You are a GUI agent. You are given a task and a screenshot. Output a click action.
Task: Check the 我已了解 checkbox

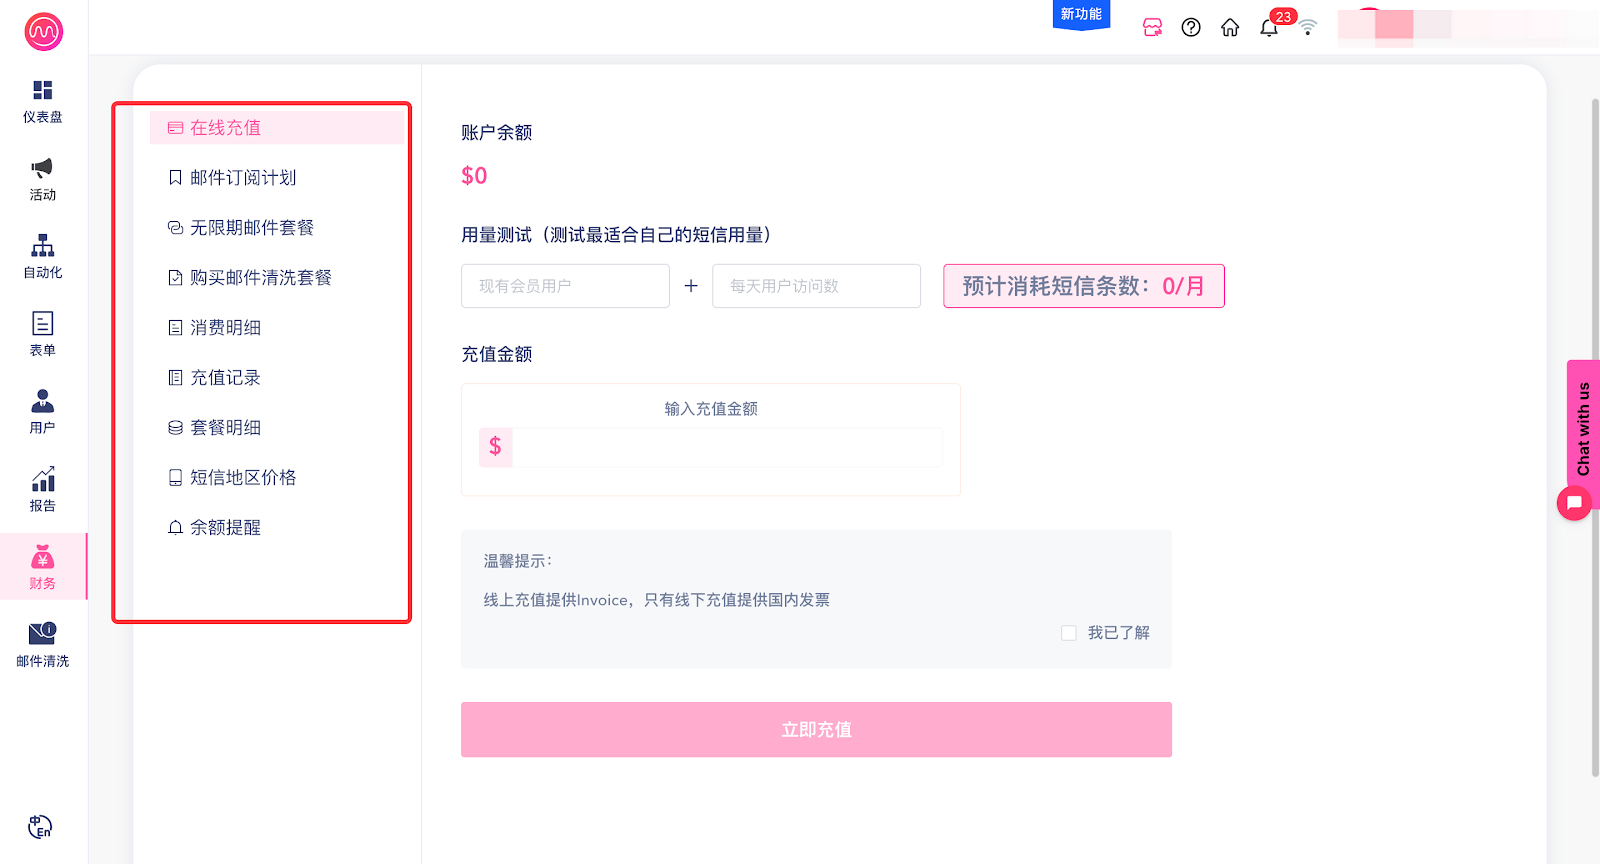[x=1069, y=633]
